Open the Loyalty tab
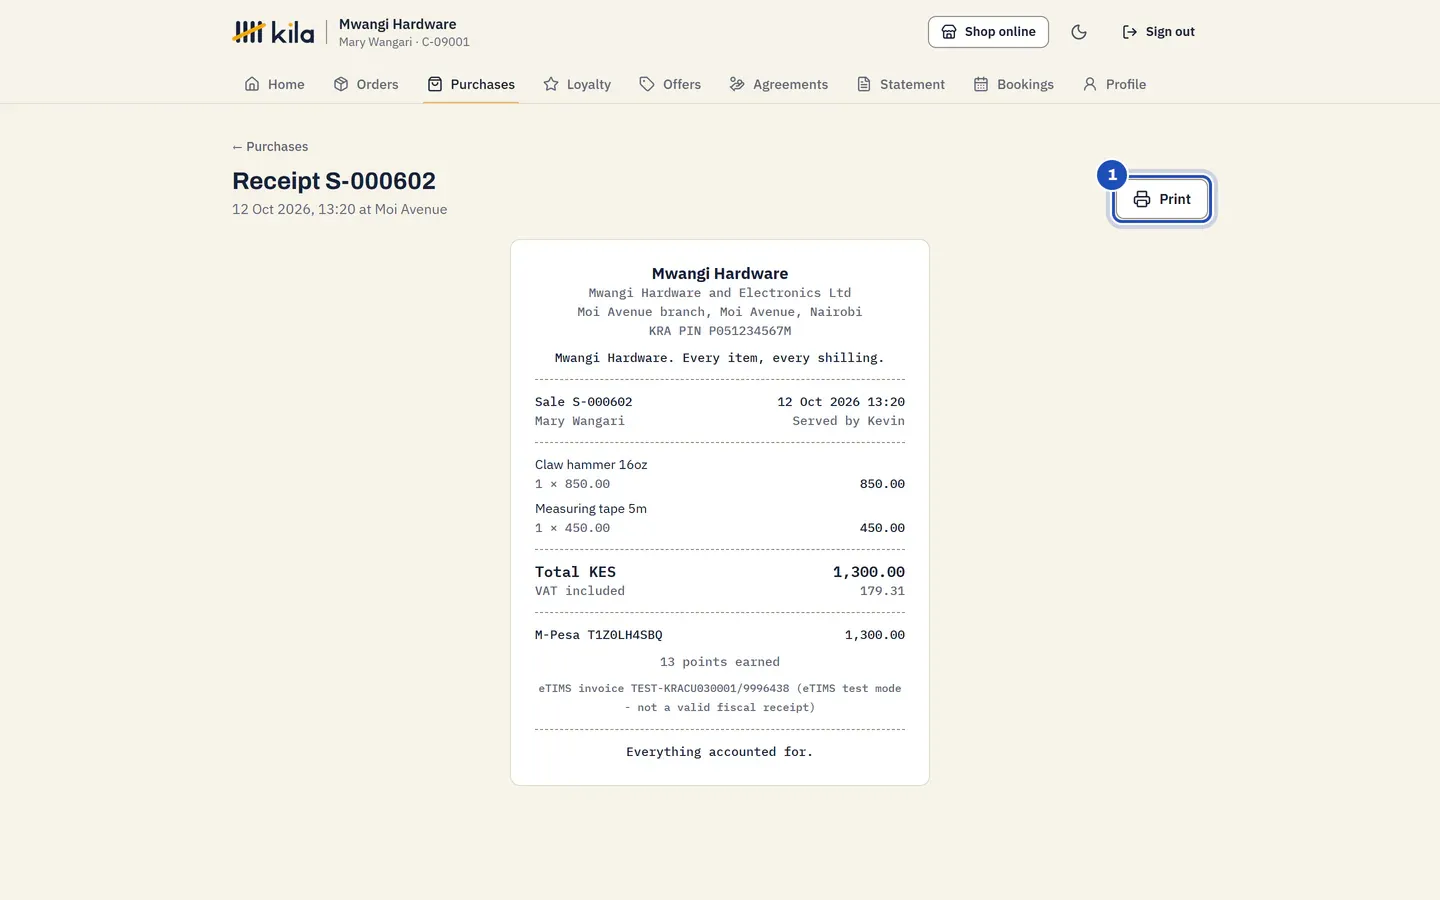Screen dimensions: 1440x900 coord(577,84)
